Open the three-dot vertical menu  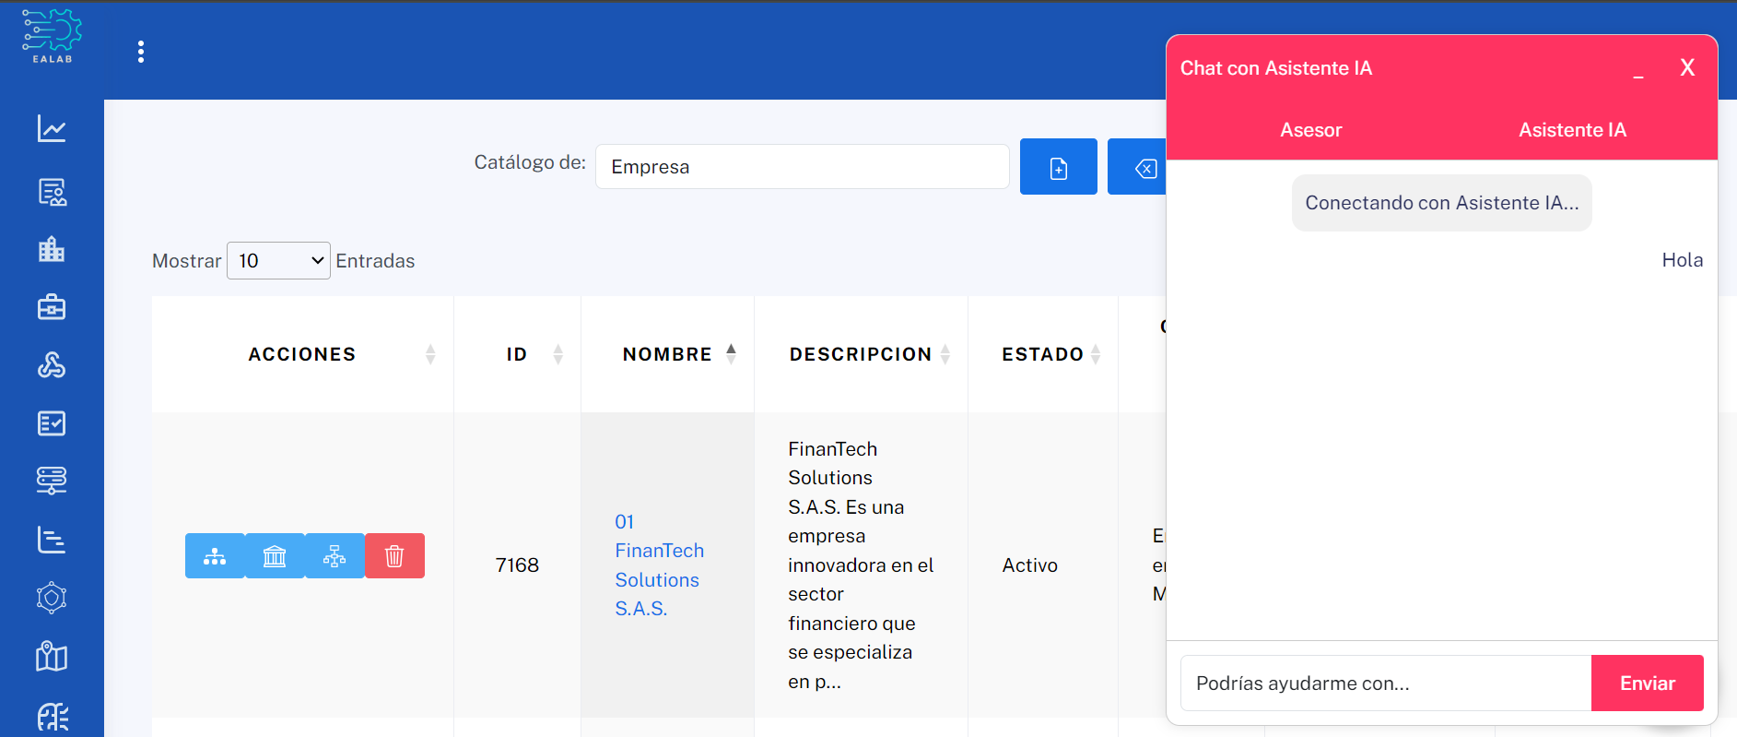tap(141, 52)
